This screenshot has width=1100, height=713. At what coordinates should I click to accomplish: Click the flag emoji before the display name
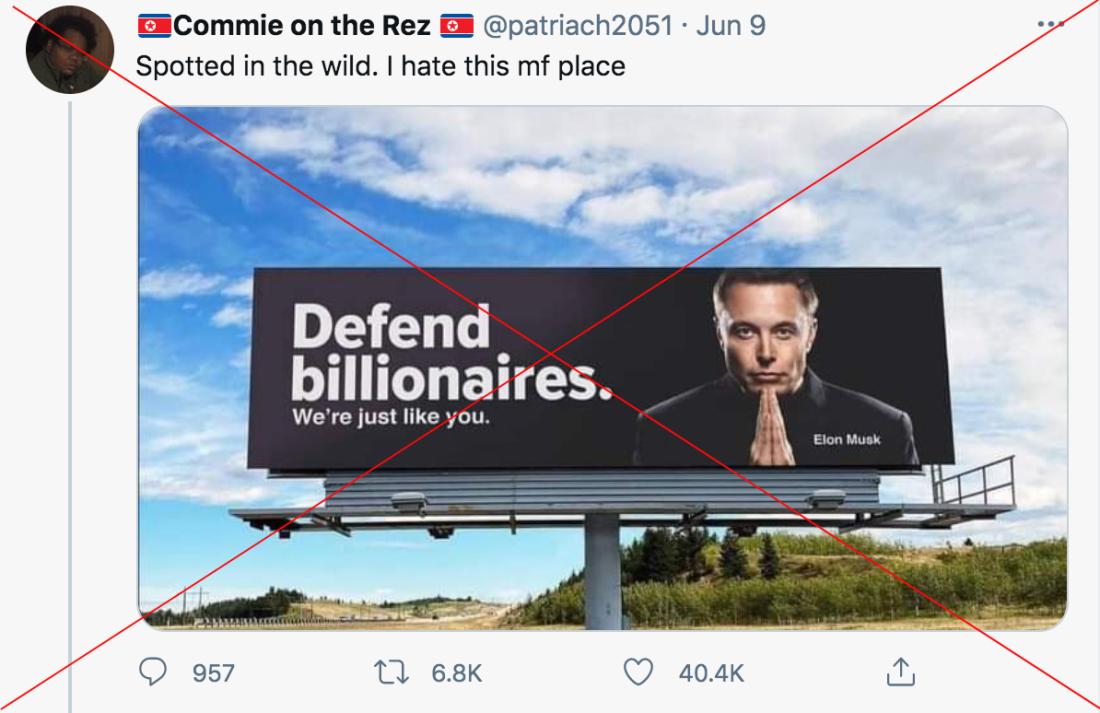pos(154,27)
